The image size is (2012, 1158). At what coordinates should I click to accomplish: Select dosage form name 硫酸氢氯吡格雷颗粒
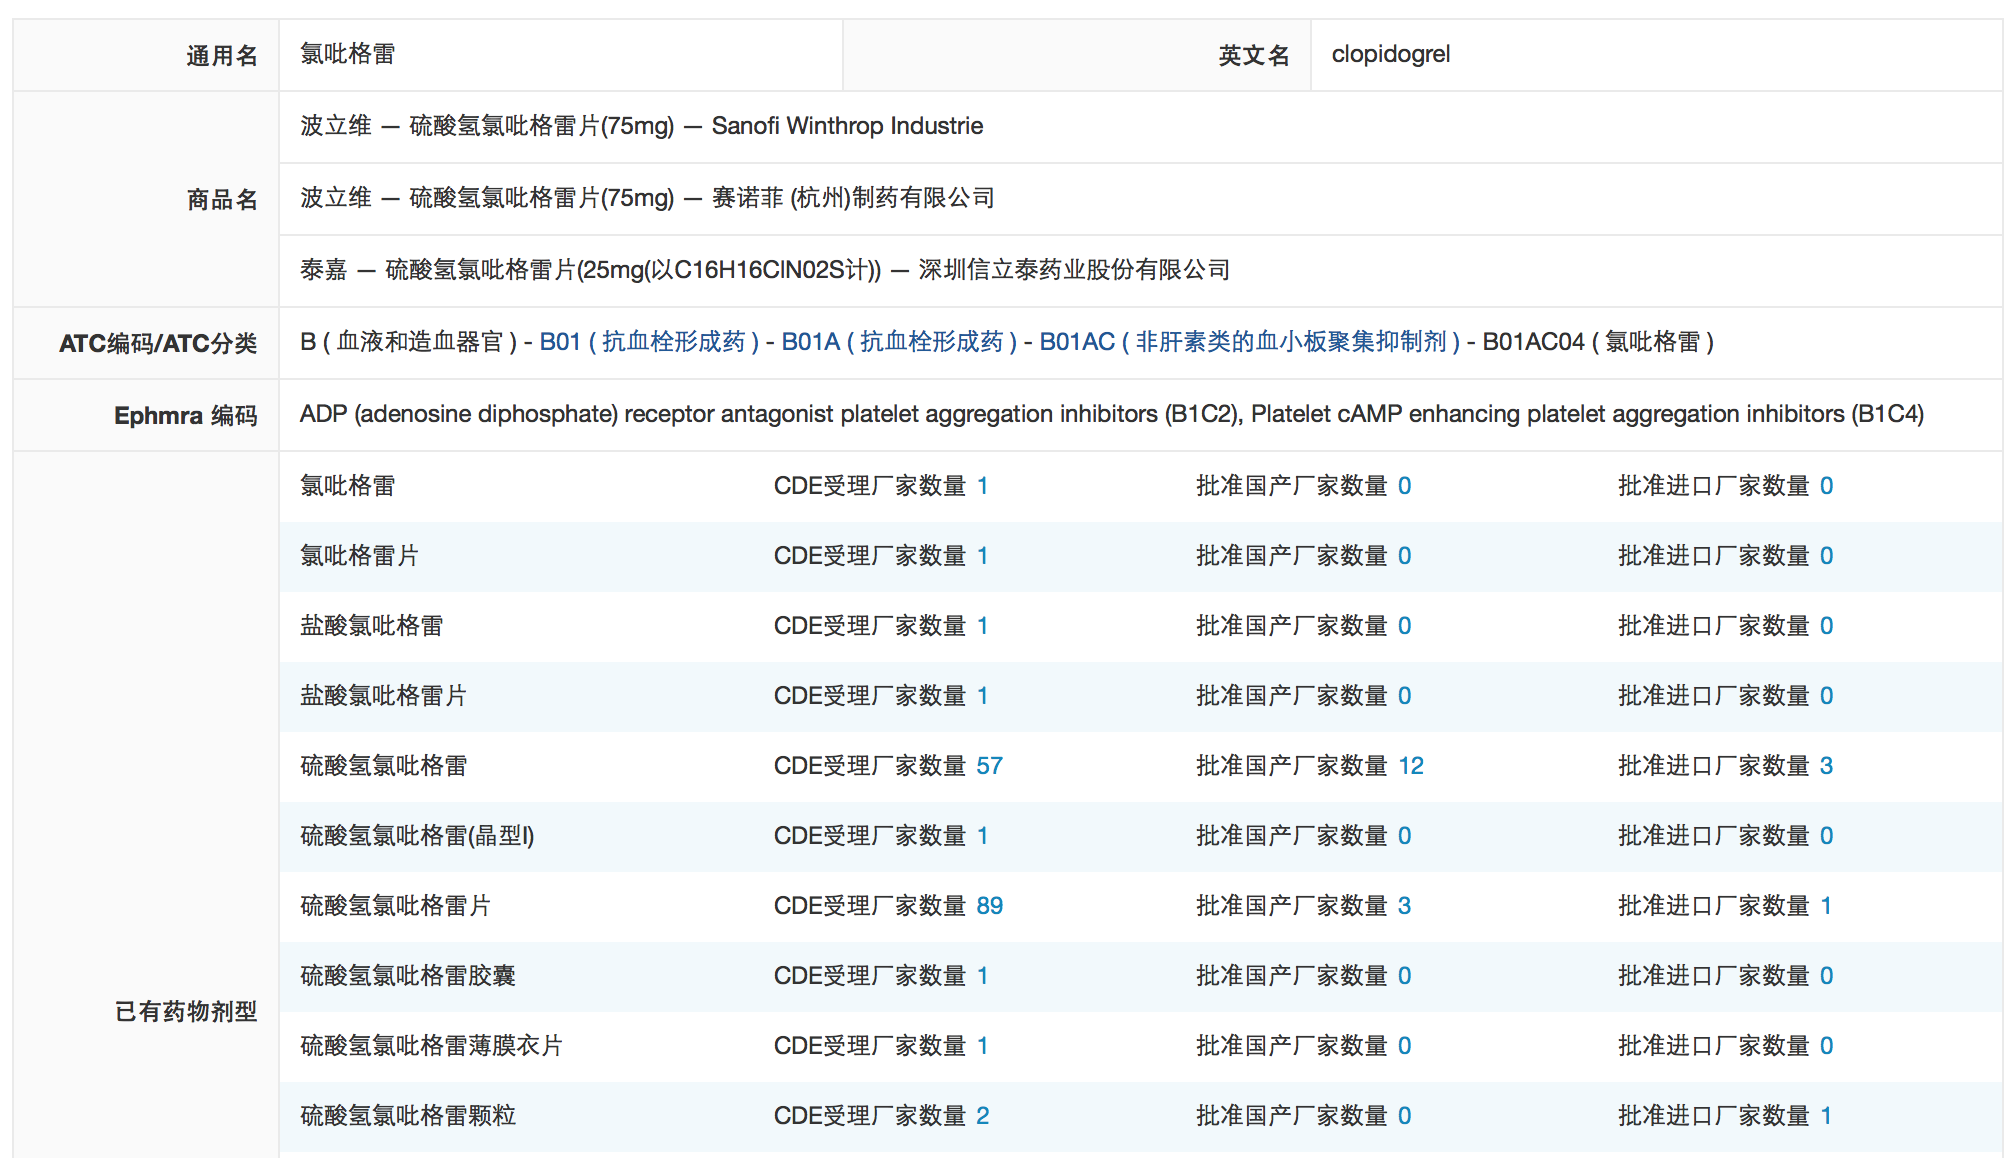tap(408, 1116)
